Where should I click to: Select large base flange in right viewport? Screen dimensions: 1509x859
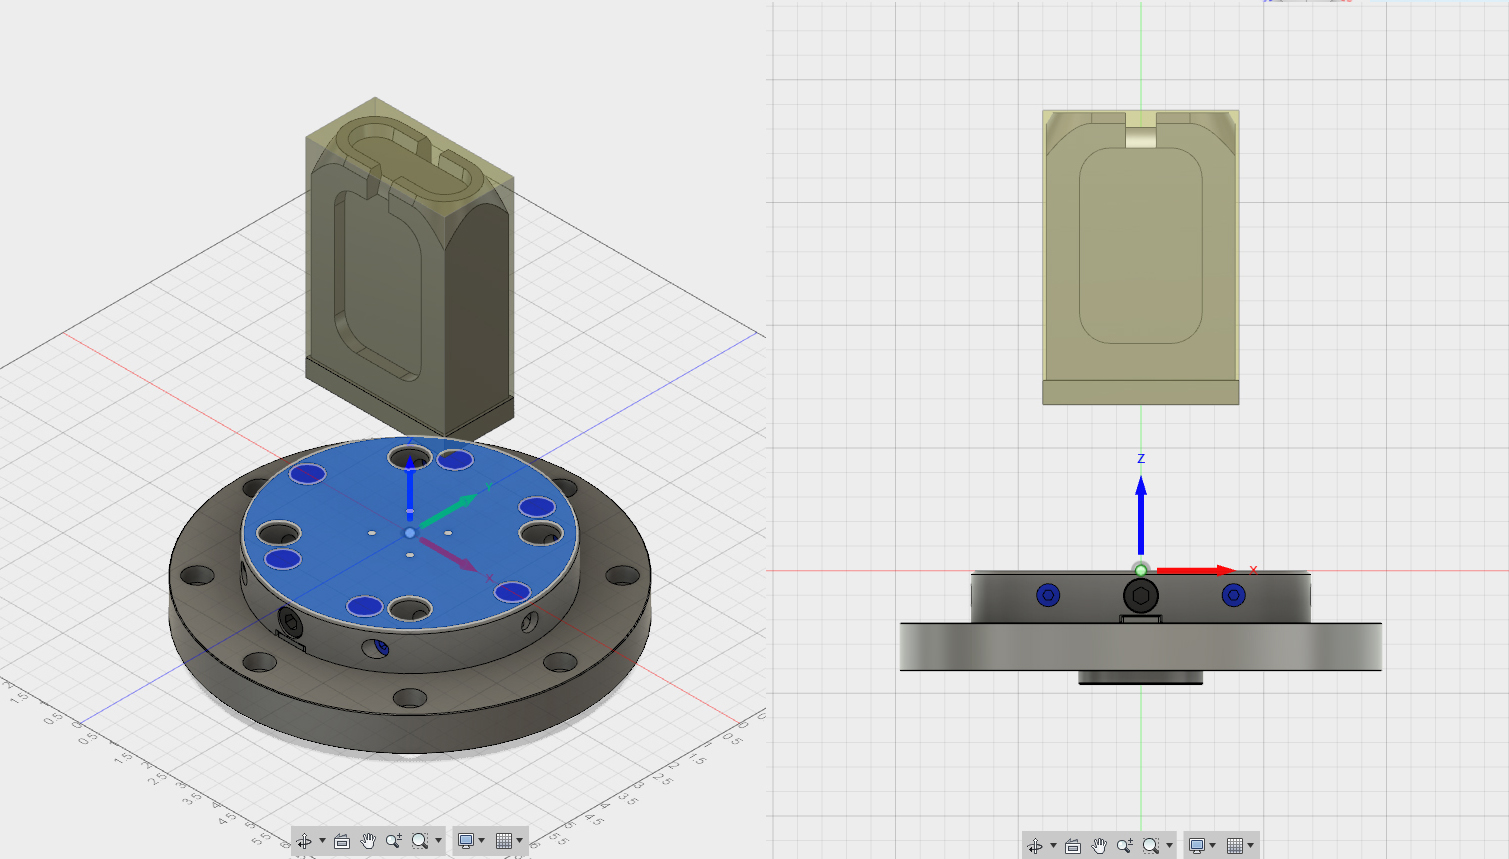pos(1141,646)
